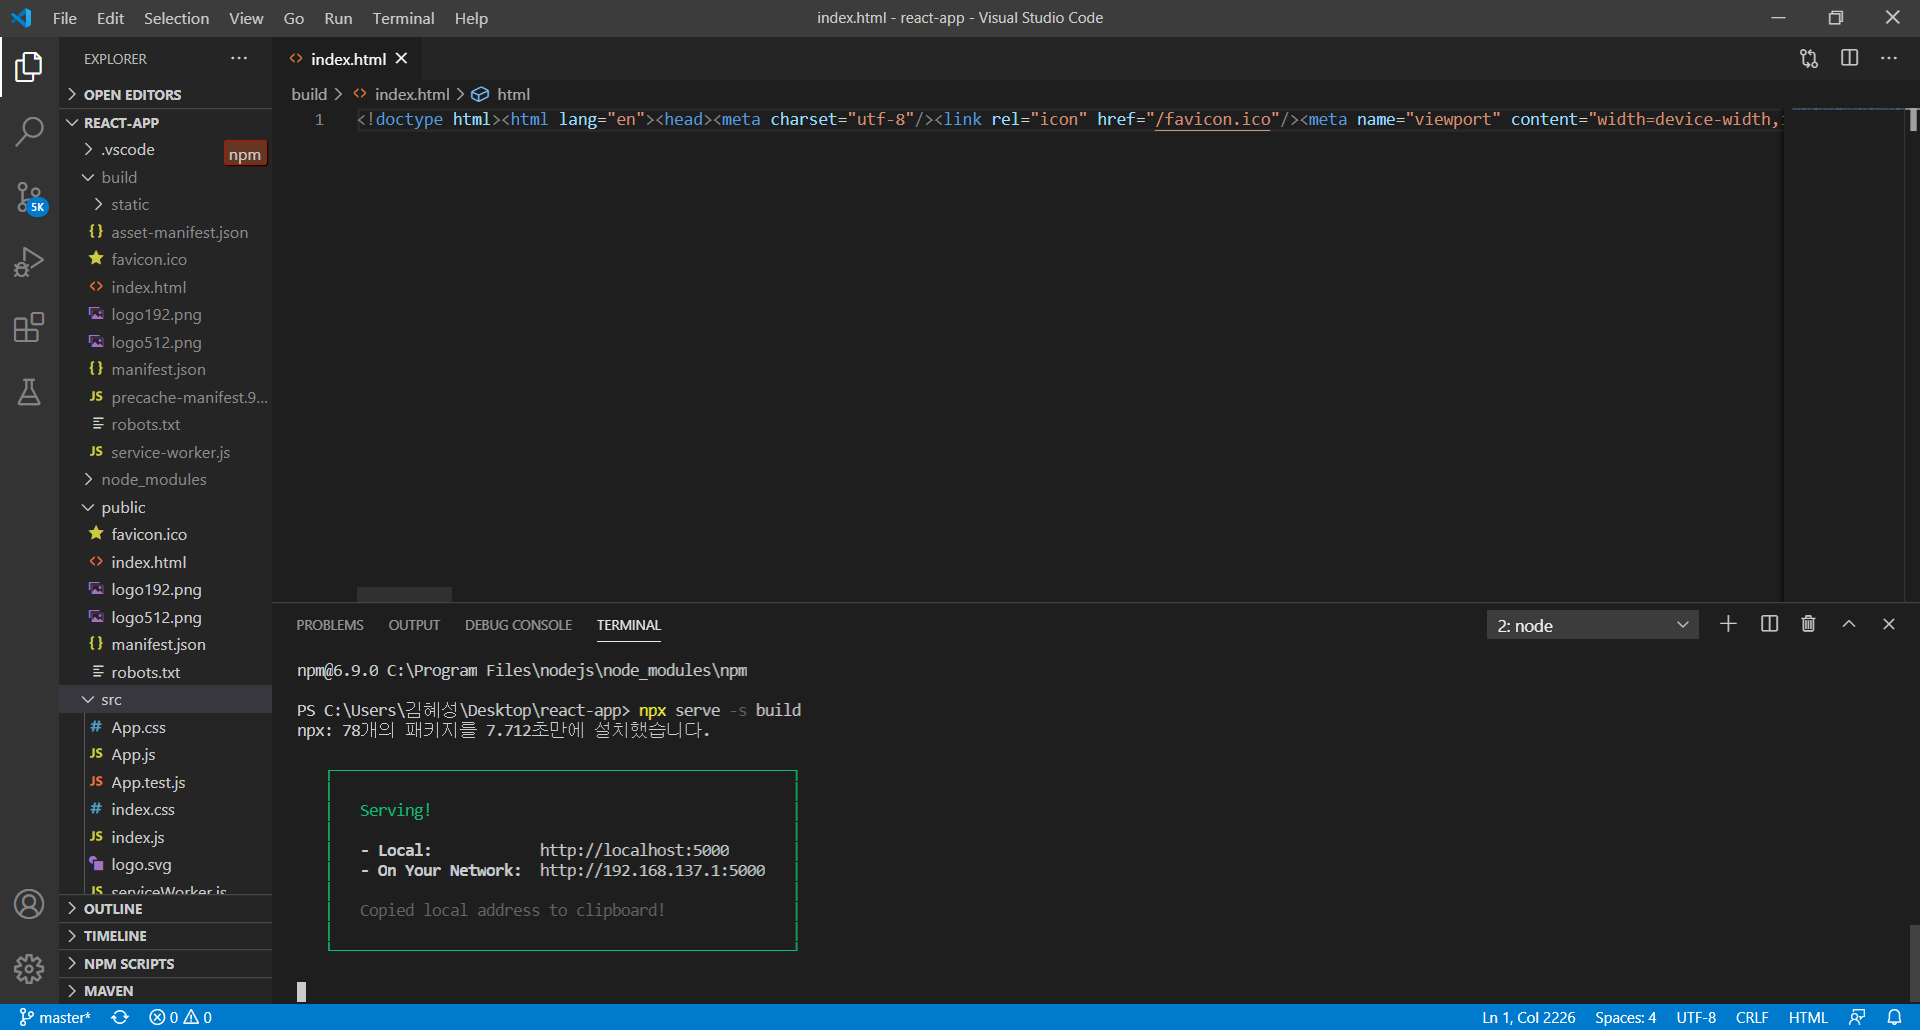Screen dimensions: 1920x1030
Task: Open notifications bell in status bar
Action: coord(1894,1017)
